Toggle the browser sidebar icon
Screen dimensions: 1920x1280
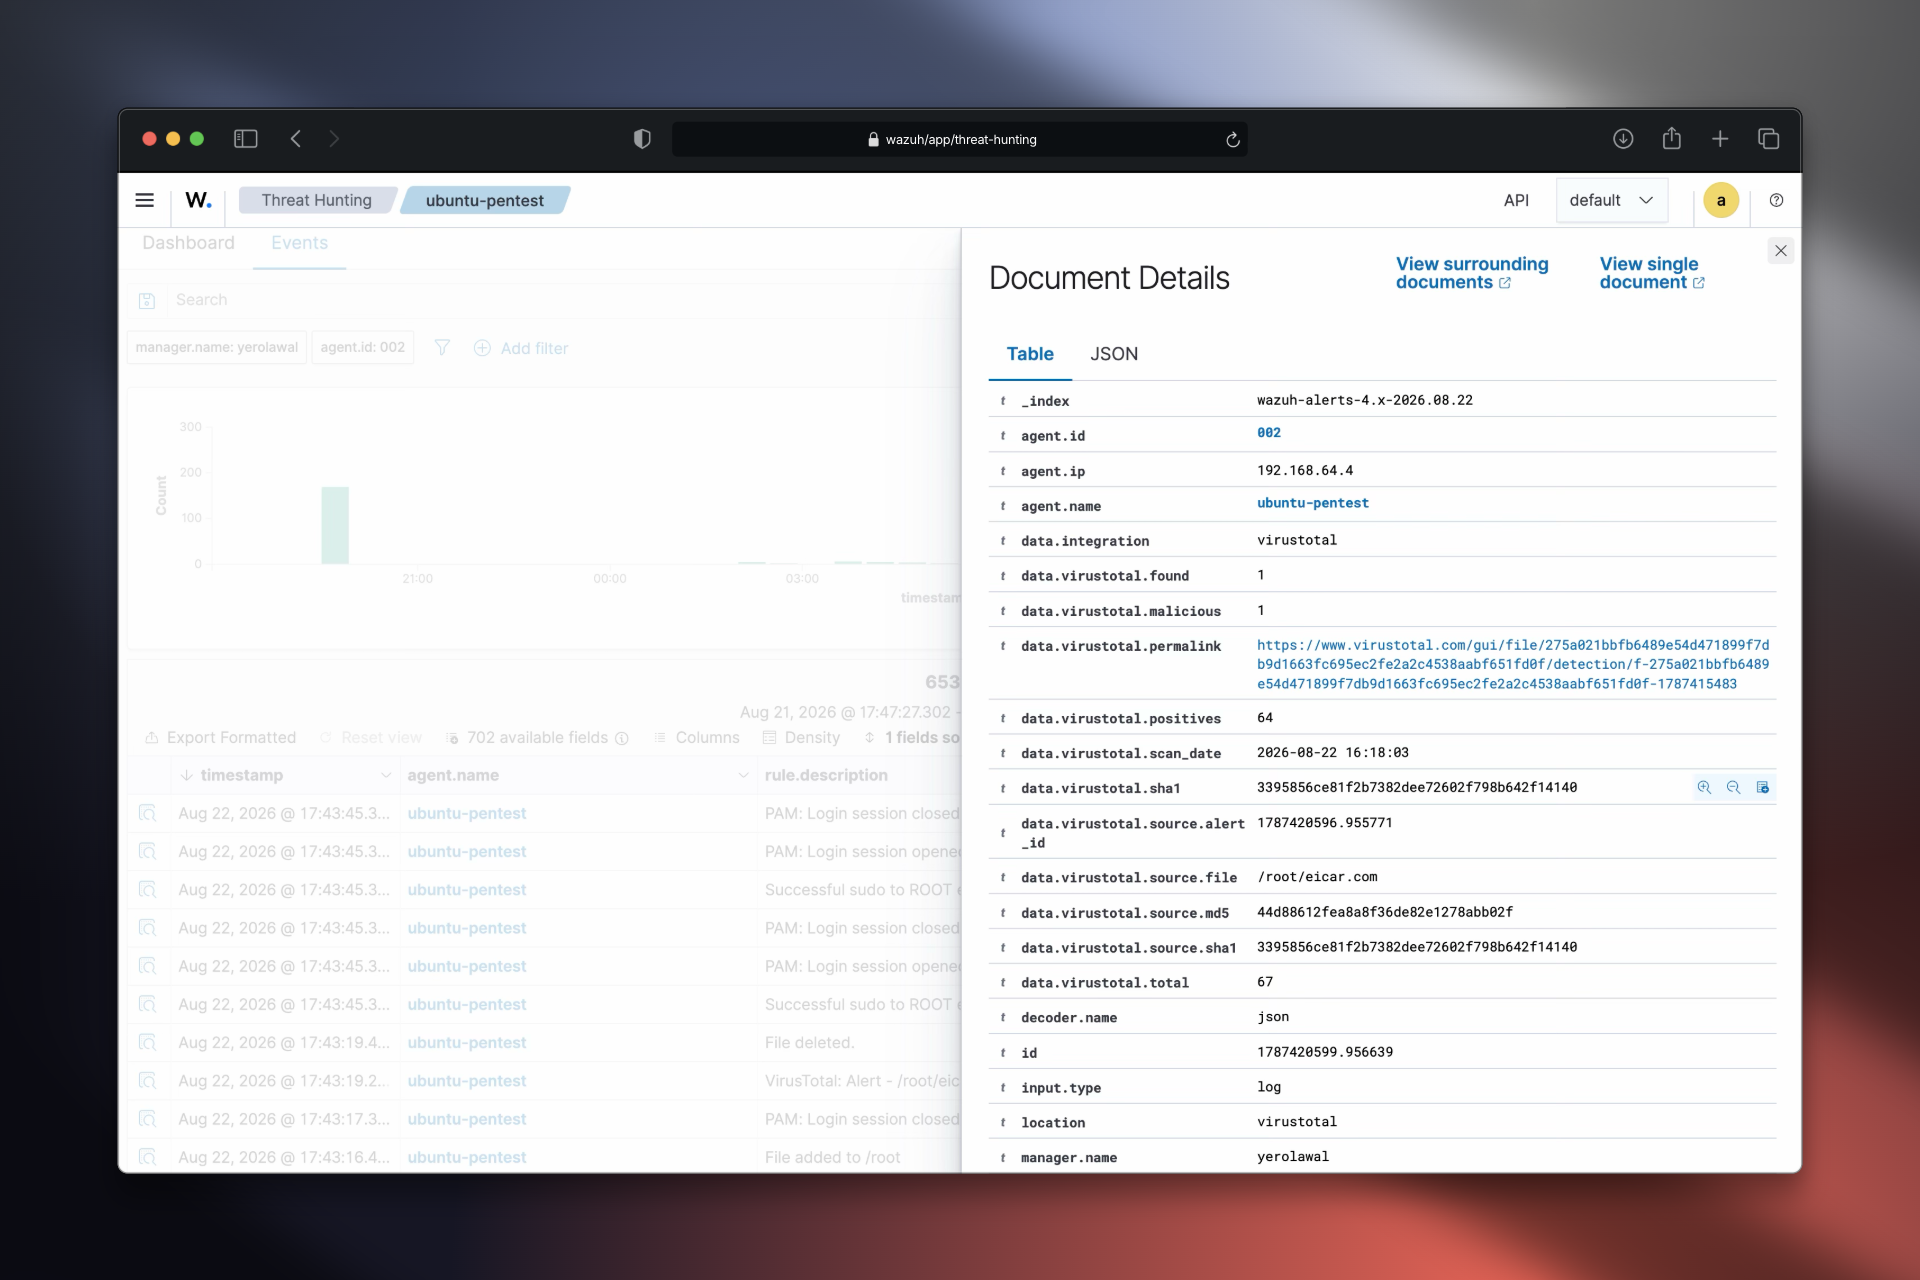245,139
